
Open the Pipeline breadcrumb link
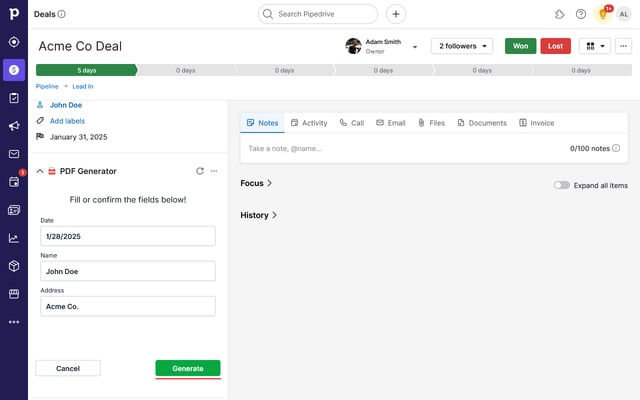pyautogui.click(x=47, y=87)
